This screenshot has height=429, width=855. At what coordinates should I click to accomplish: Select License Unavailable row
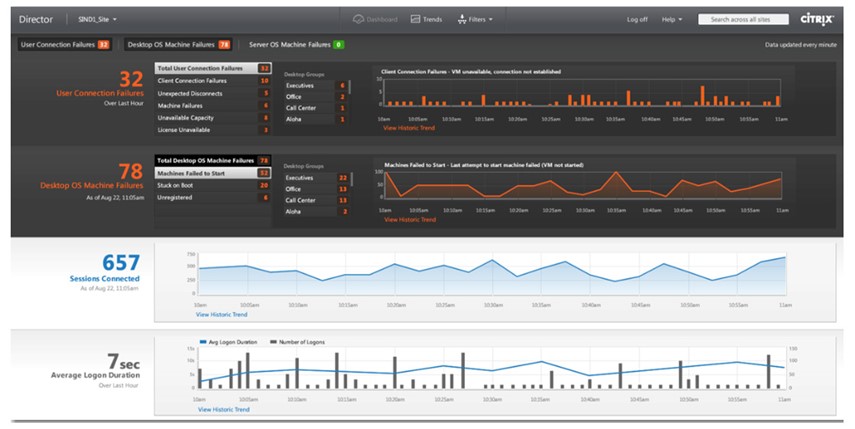(213, 130)
